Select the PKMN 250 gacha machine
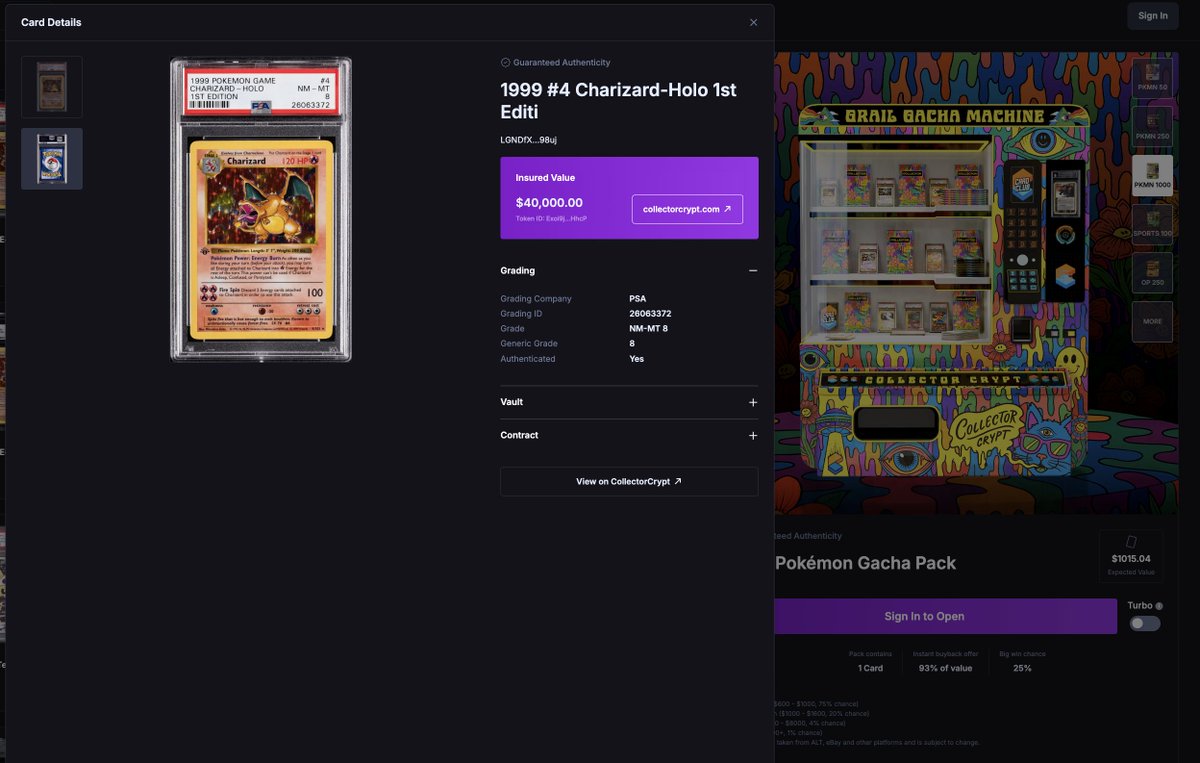This screenshot has width=1200, height=763. click(x=1152, y=127)
